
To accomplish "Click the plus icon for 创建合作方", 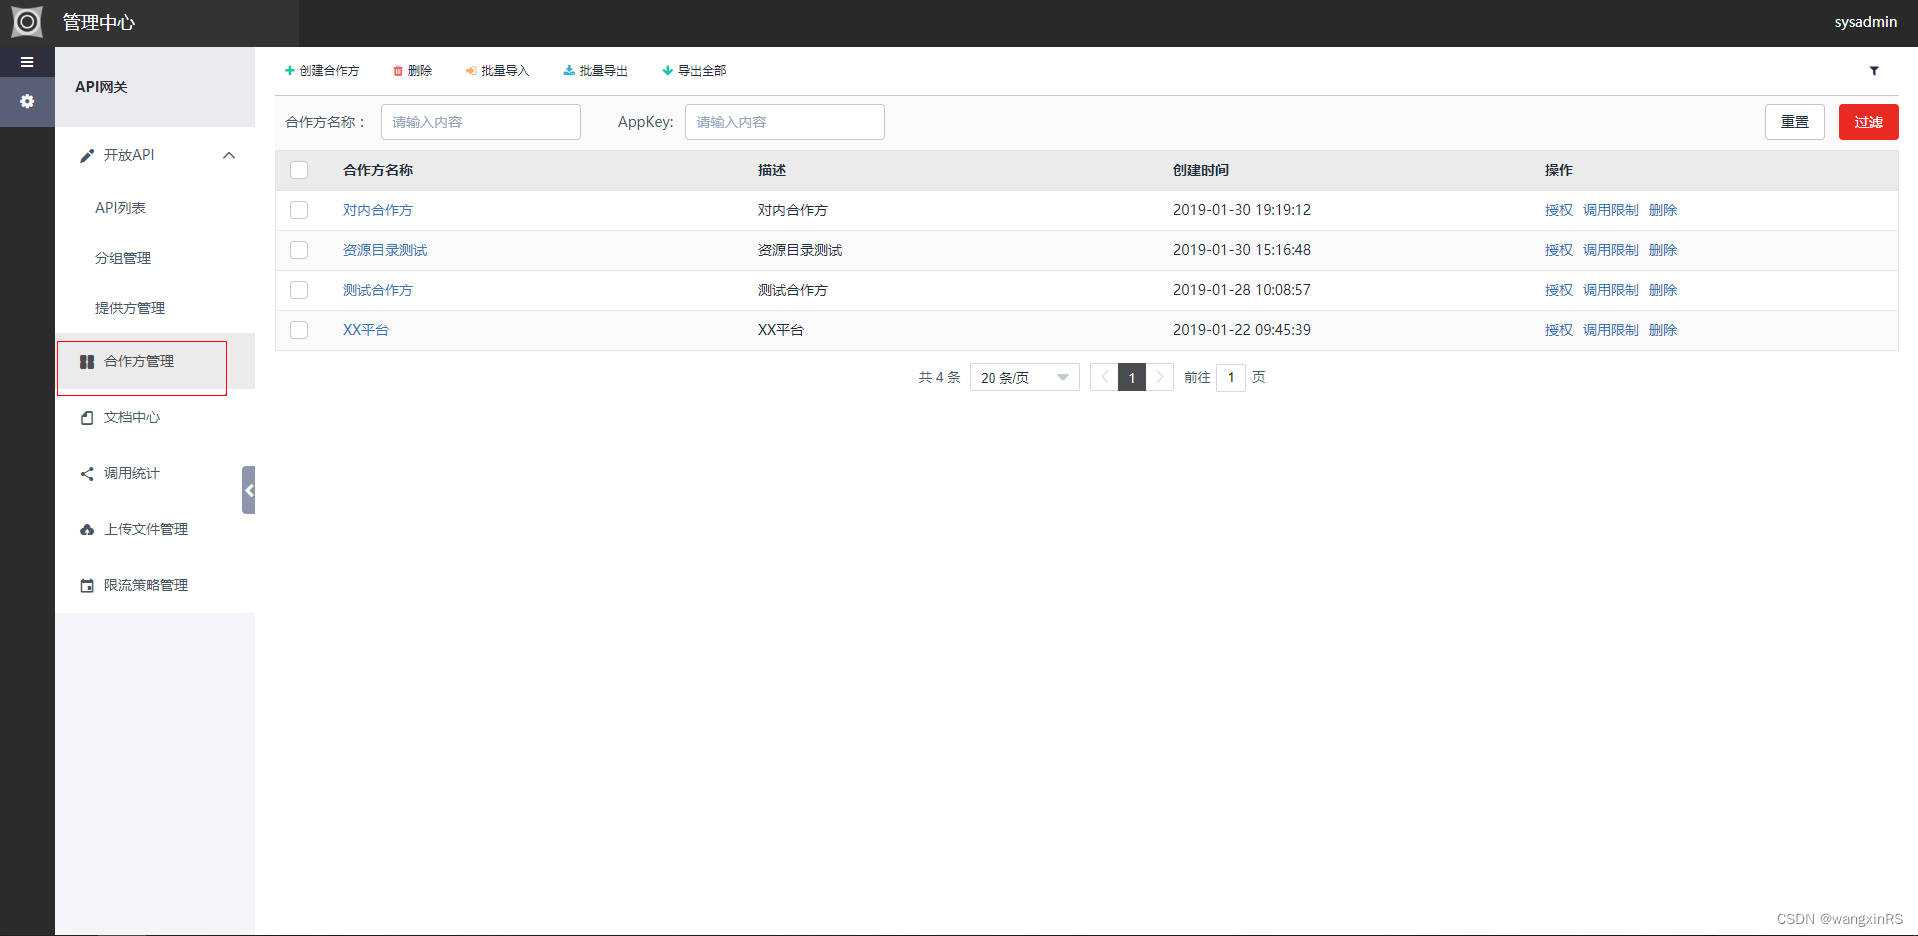I will tap(289, 71).
